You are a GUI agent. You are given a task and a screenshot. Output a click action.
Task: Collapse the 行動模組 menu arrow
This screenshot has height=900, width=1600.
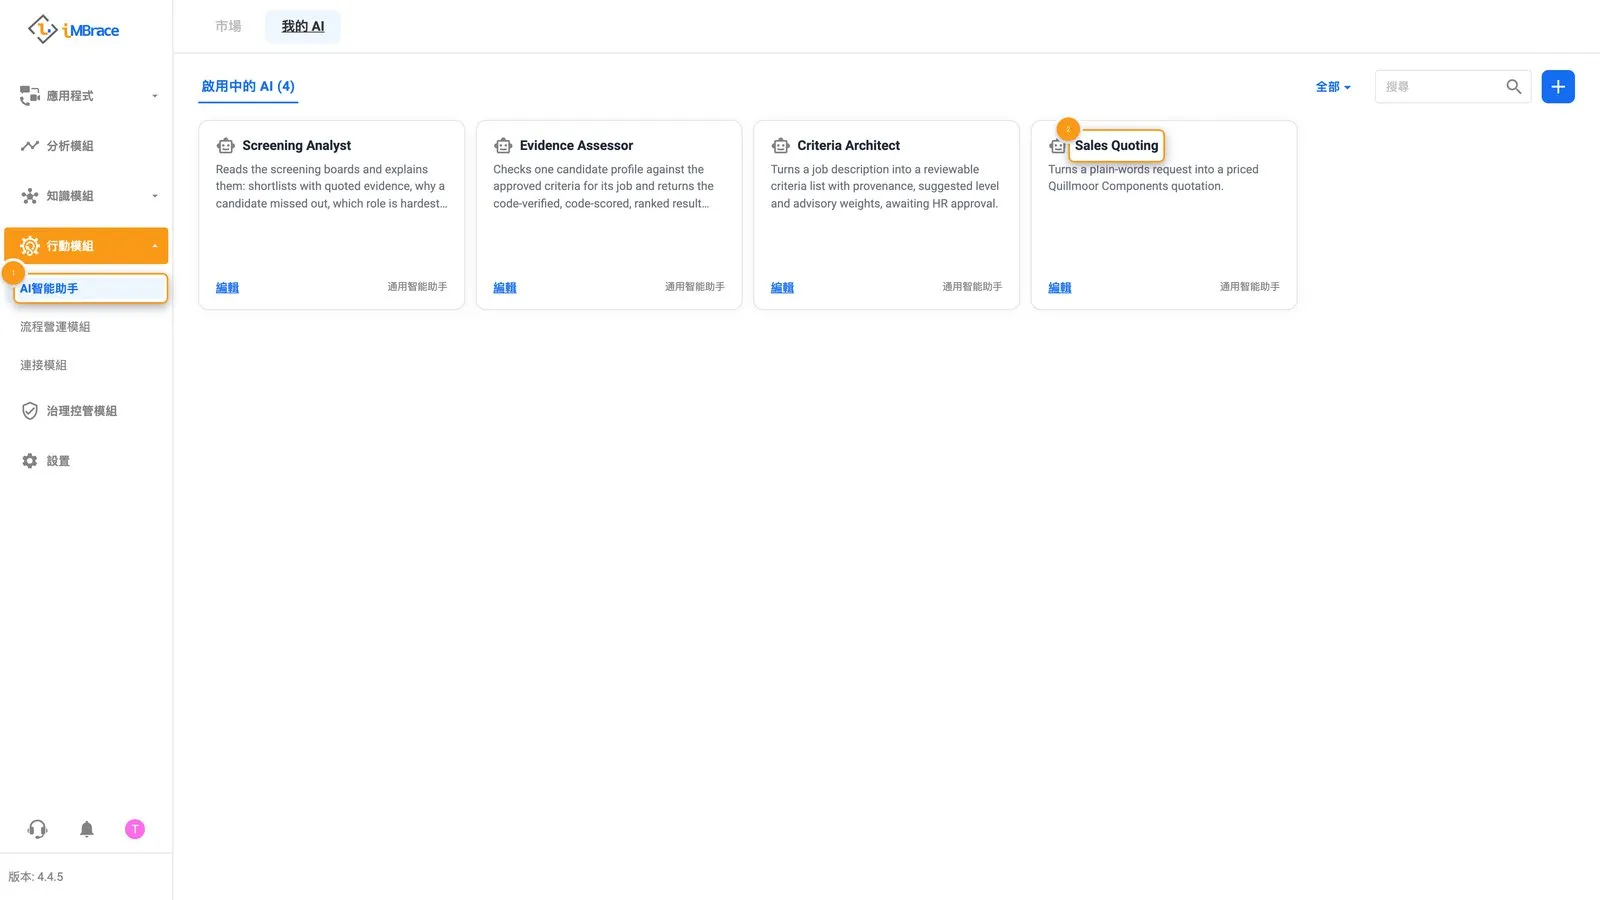(x=155, y=246)
